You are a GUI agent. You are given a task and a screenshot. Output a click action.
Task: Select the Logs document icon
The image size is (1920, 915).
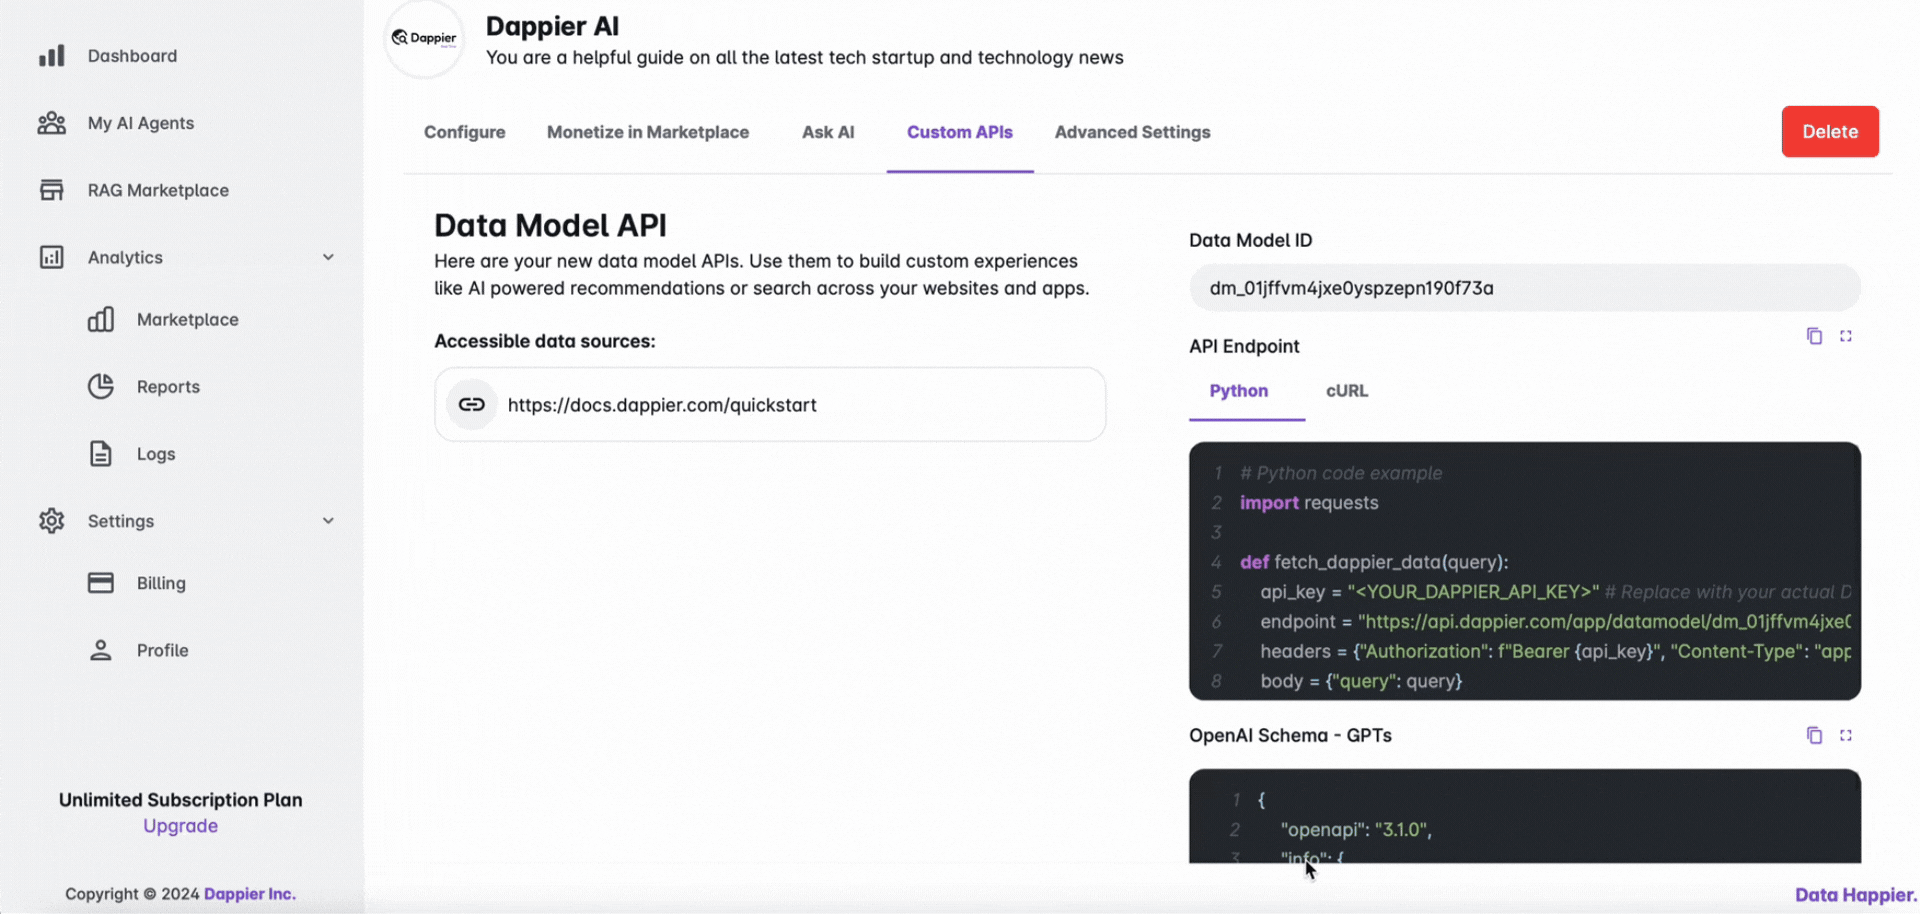tap(101, 454)
